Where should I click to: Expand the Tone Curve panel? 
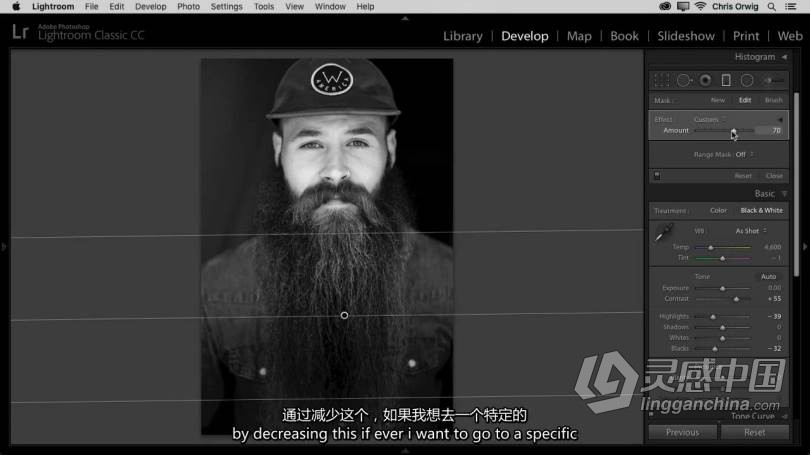785,416
